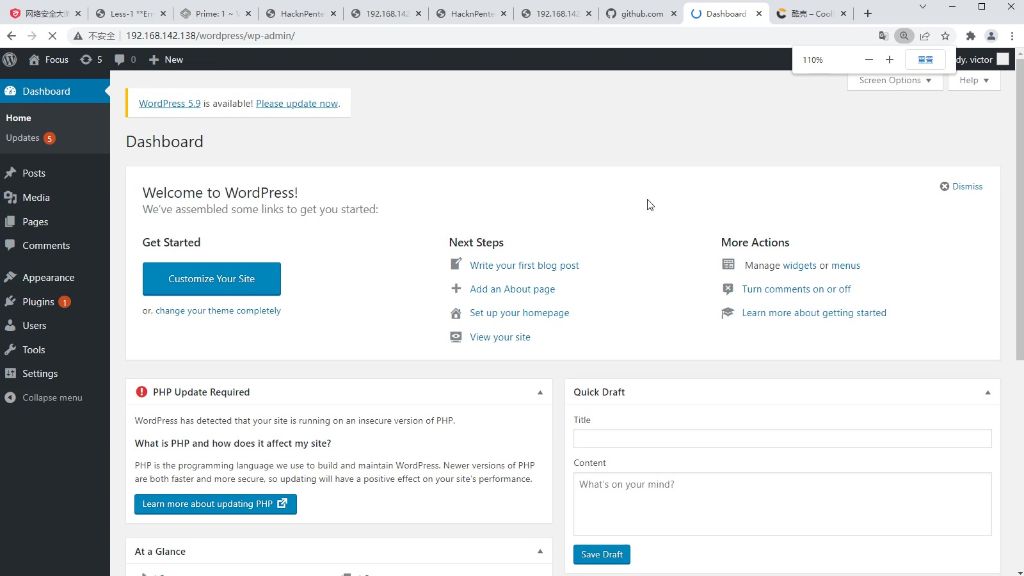This screenshot has height=576, width=1024.
Task: Select the Dashboard sidebar item
Action: pyautogui.click(x=55, y=91)
